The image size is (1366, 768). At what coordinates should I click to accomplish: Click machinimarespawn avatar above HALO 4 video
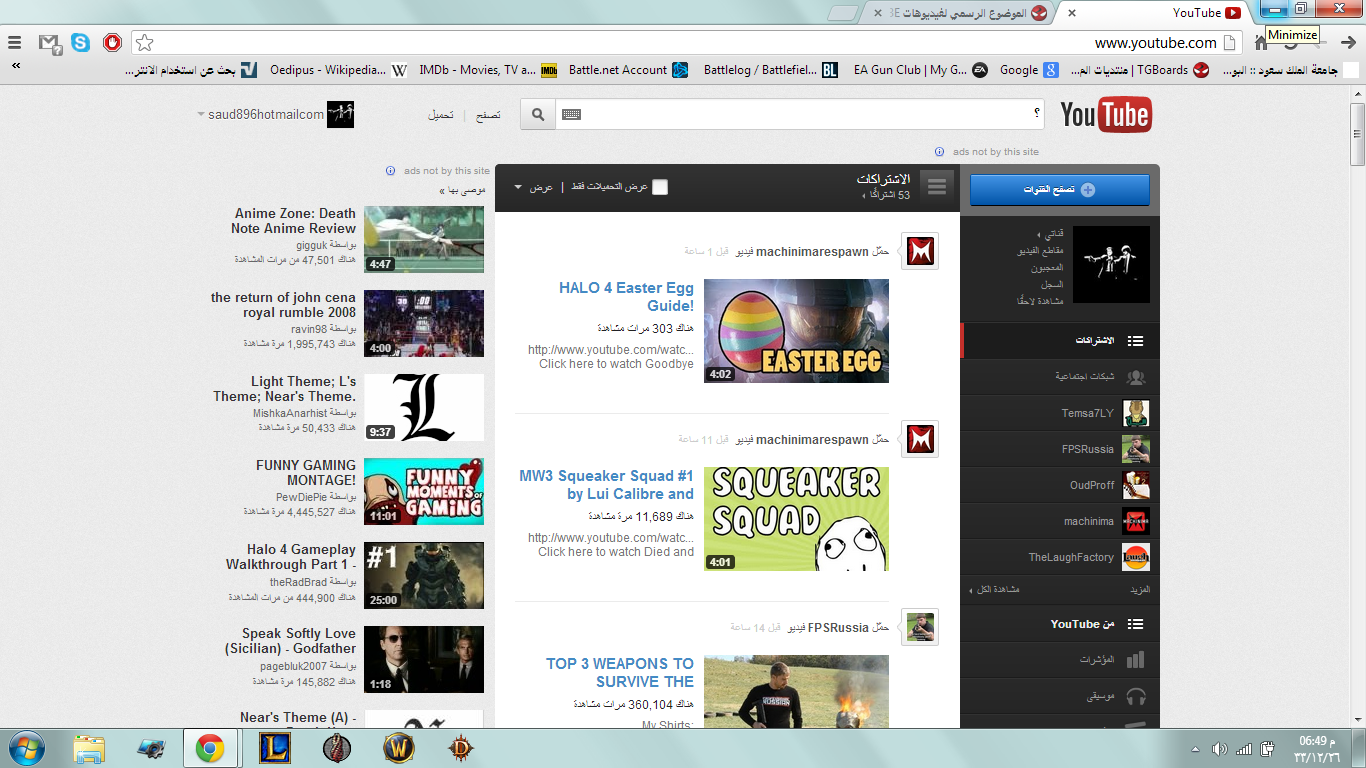pyautogui.click(x=920, y=251)
